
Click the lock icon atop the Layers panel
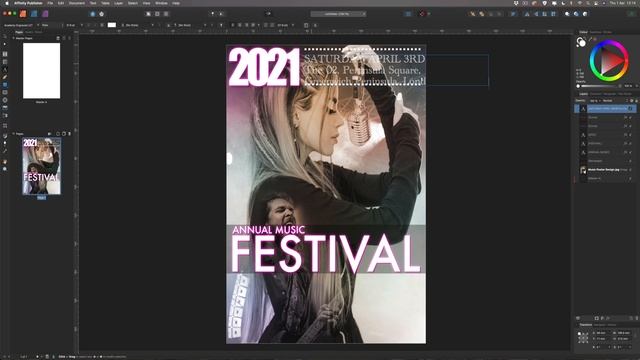click(x=636, y=100)
